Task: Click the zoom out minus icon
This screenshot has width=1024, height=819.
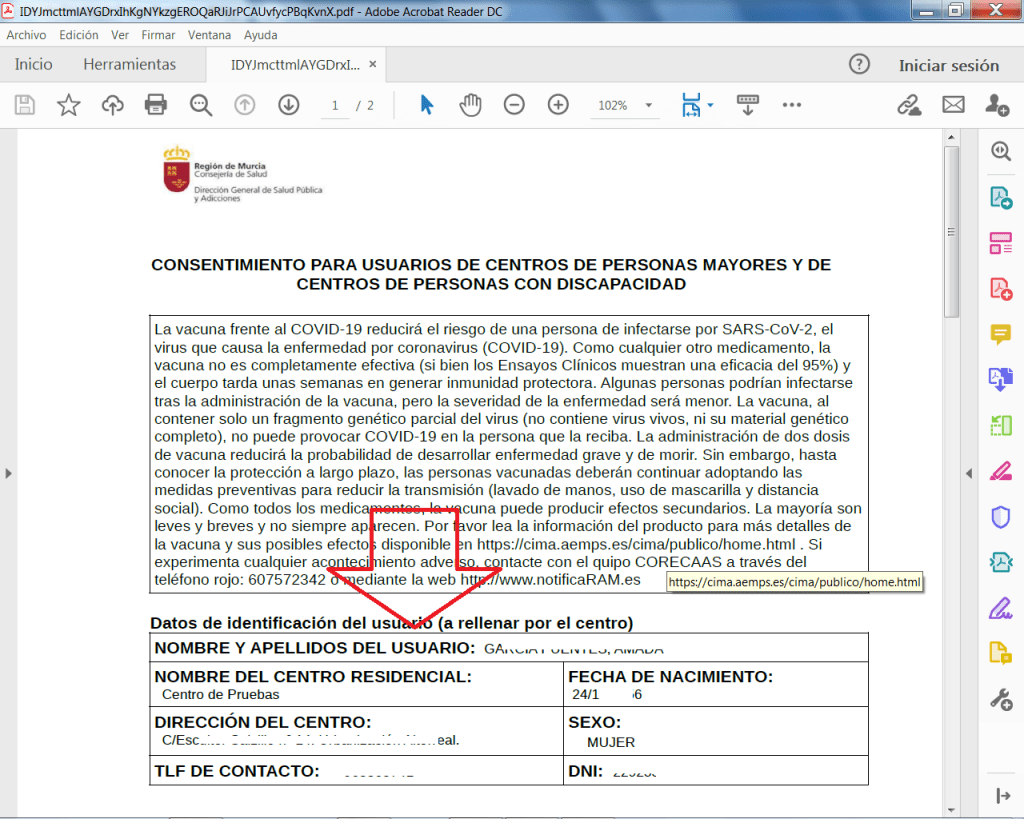Action: click(x=514, y=105)
